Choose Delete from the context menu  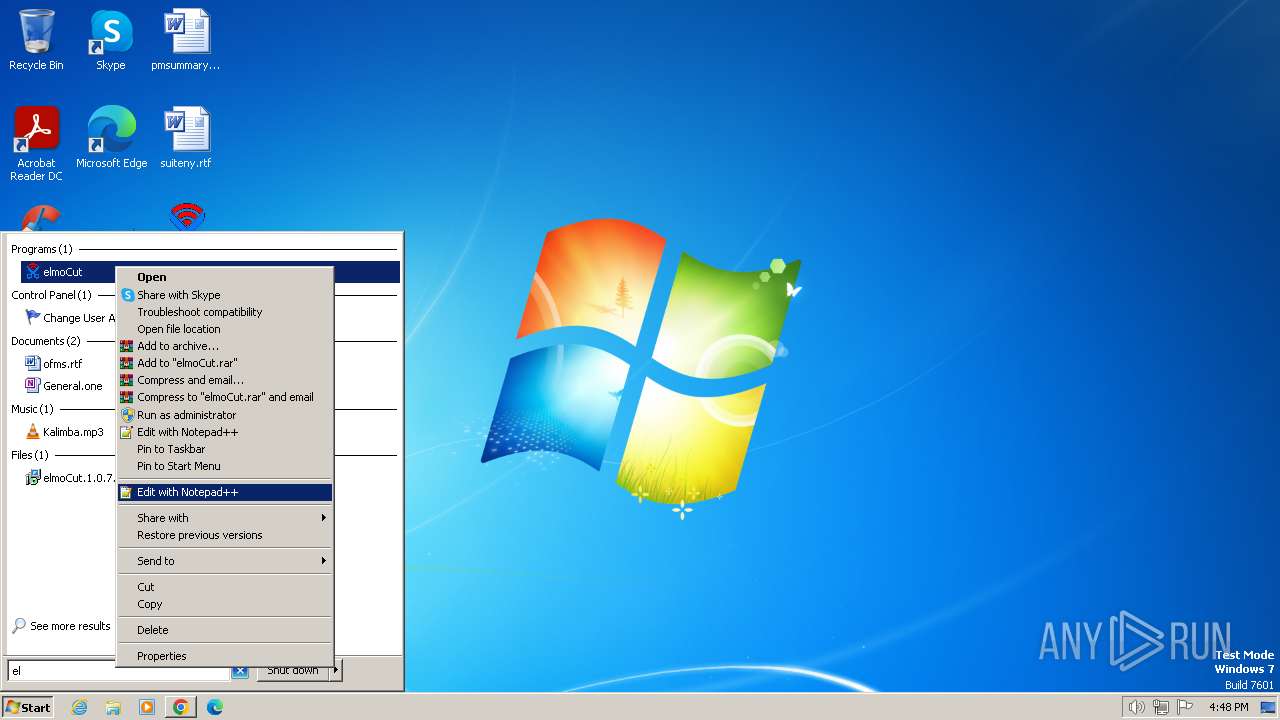click(224, 630)
